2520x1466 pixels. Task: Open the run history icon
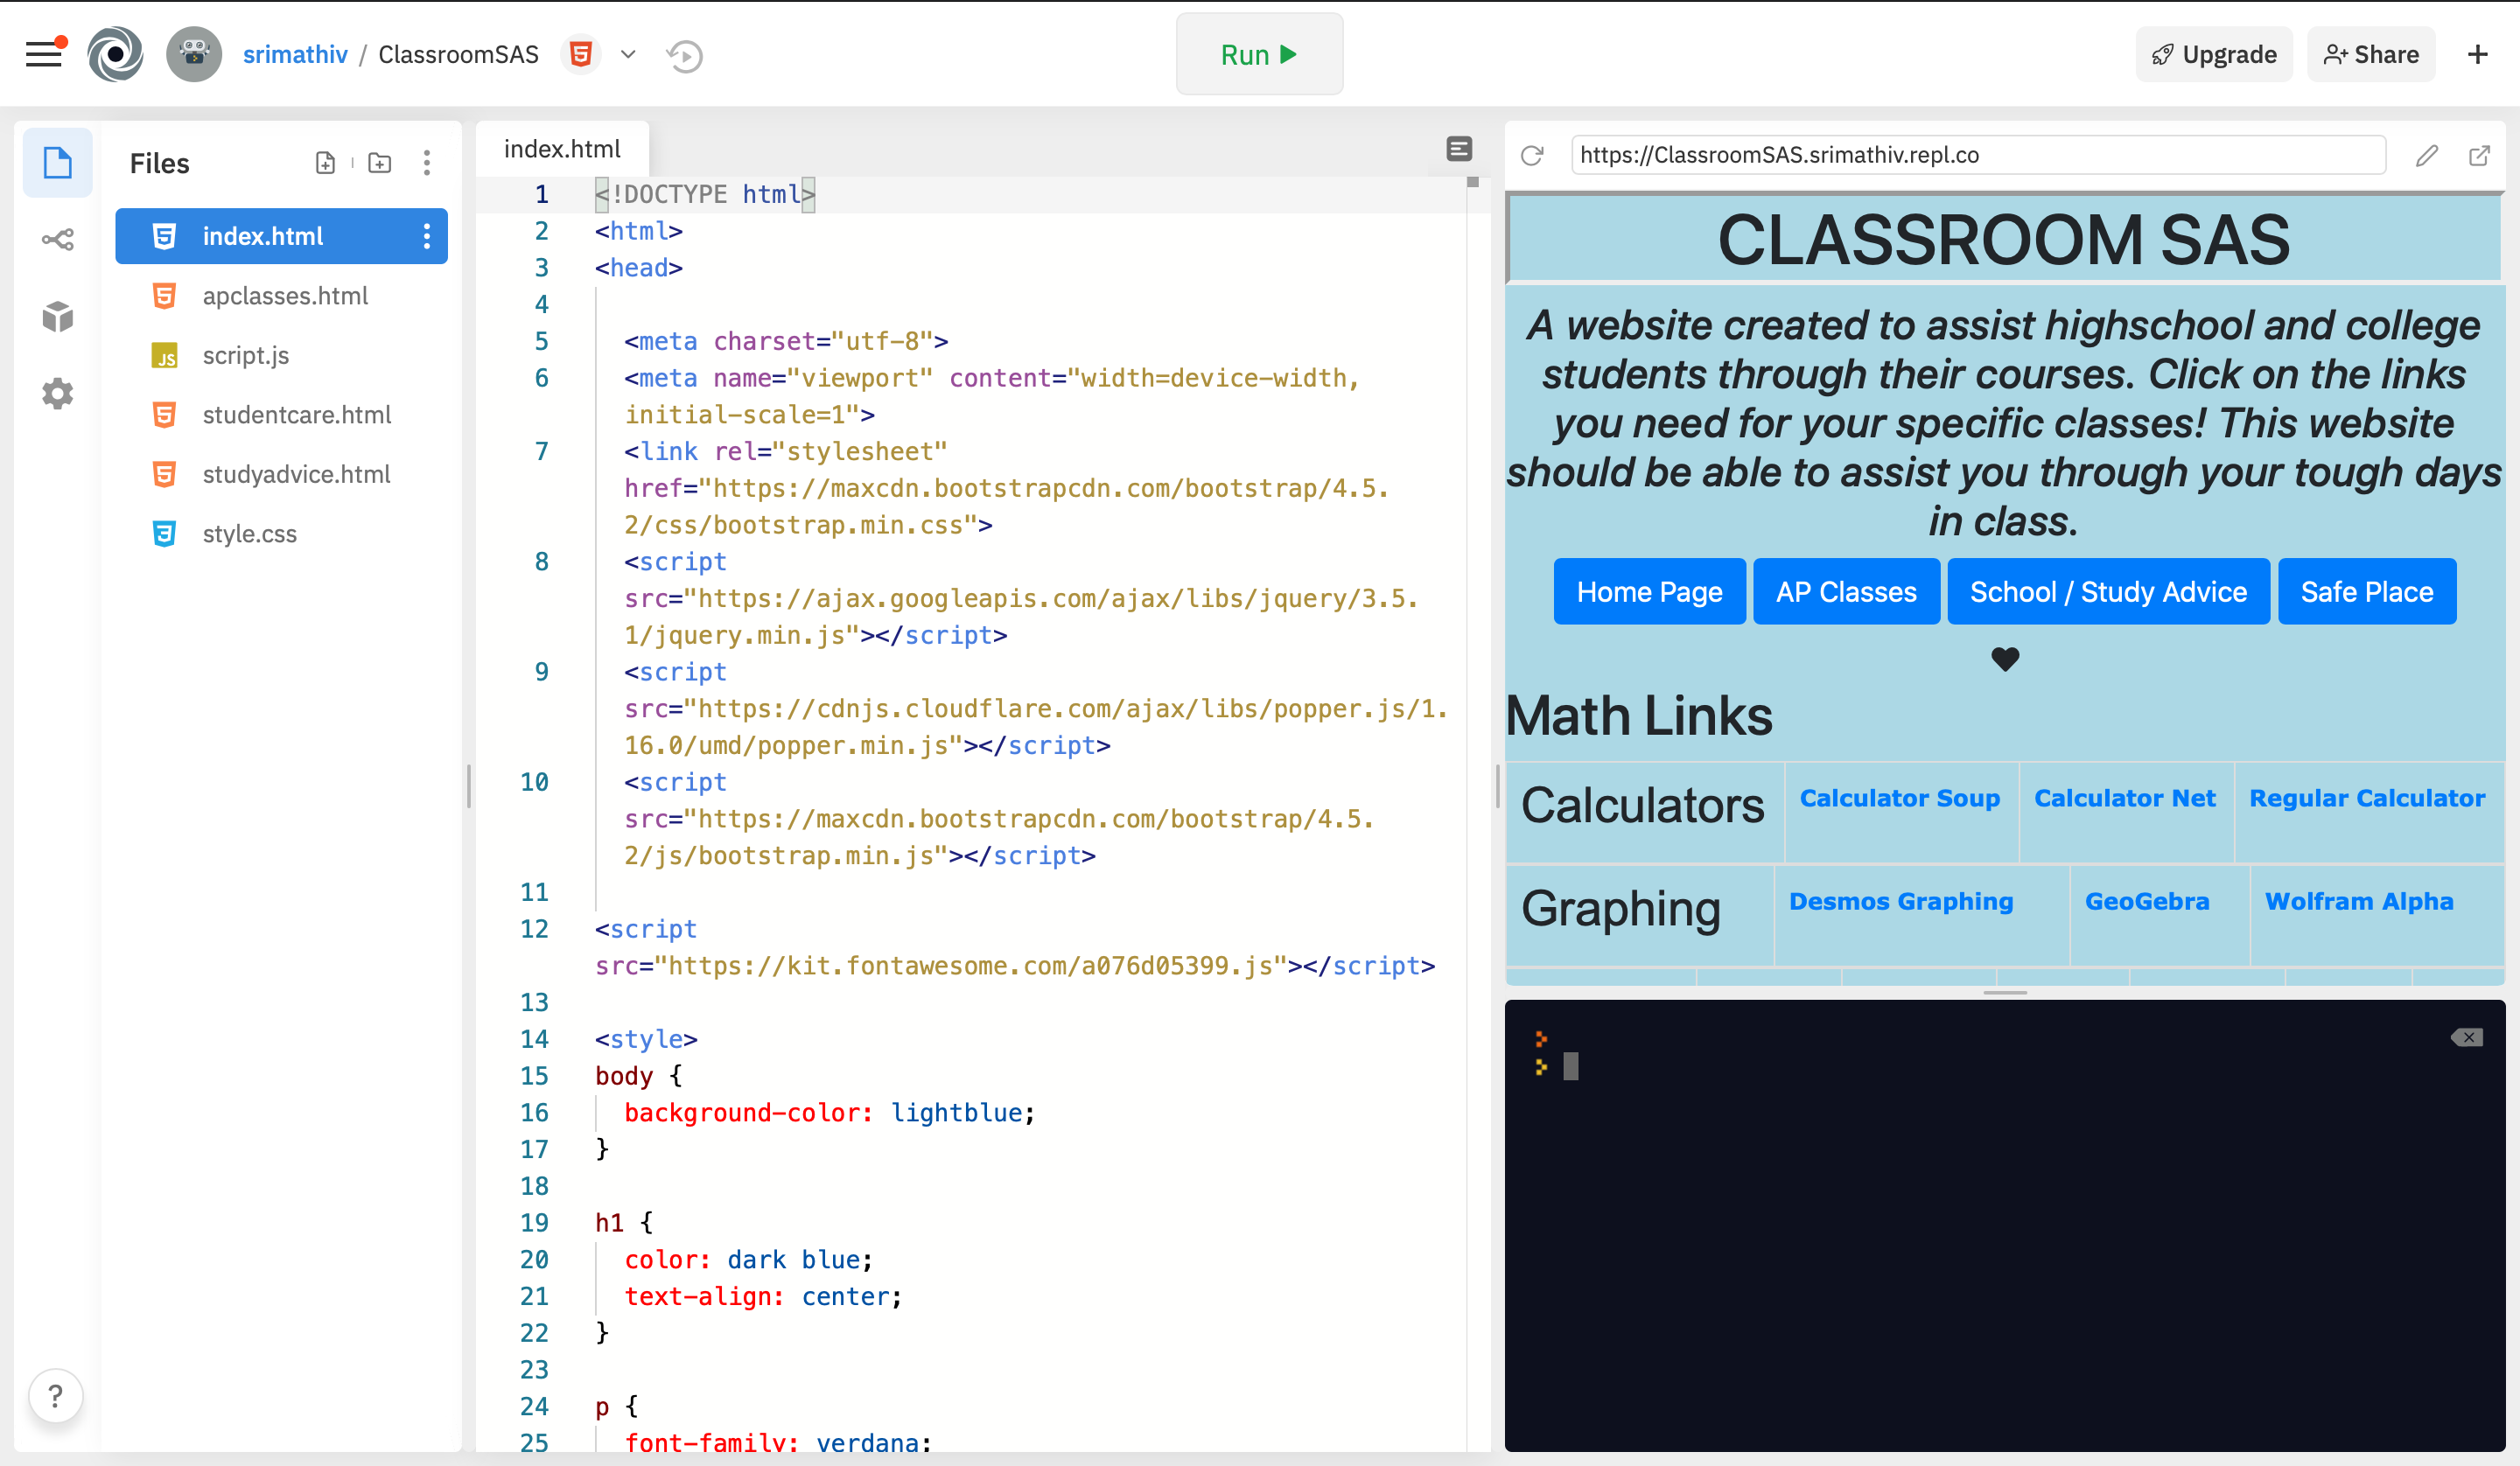click(685, 55)
